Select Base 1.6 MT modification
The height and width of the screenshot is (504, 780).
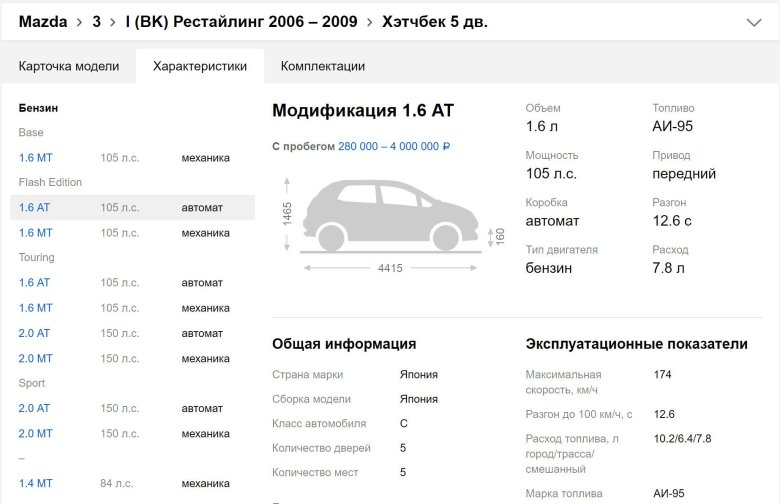coord(35,158)
